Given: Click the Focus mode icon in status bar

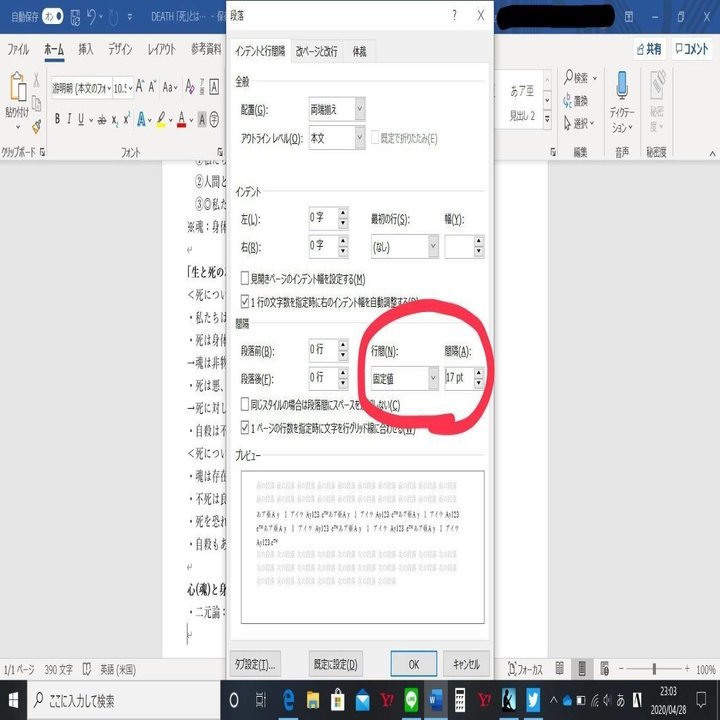Looking at the screenshot, I should coord(512,669).
